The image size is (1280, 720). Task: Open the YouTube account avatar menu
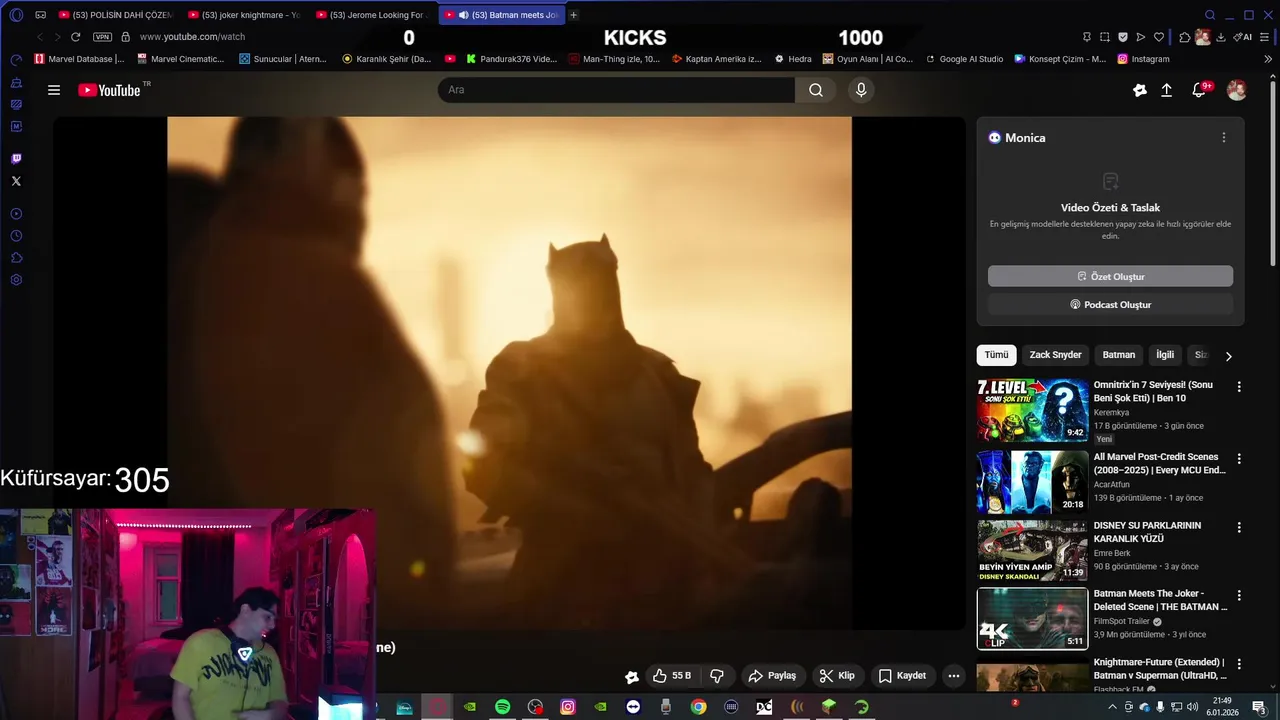tap(1237, 90)
